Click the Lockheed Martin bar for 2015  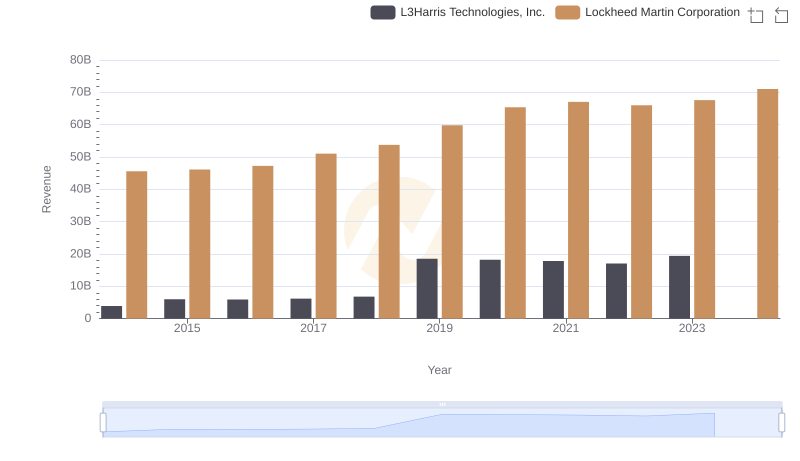[199, 244]
